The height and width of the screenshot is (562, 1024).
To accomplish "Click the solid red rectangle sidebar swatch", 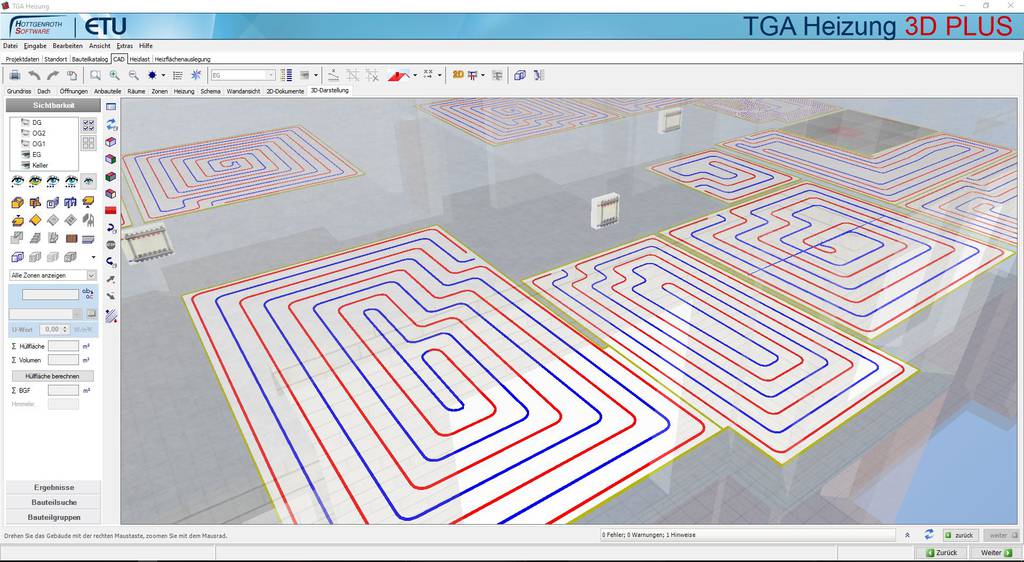I will [111, 210].
